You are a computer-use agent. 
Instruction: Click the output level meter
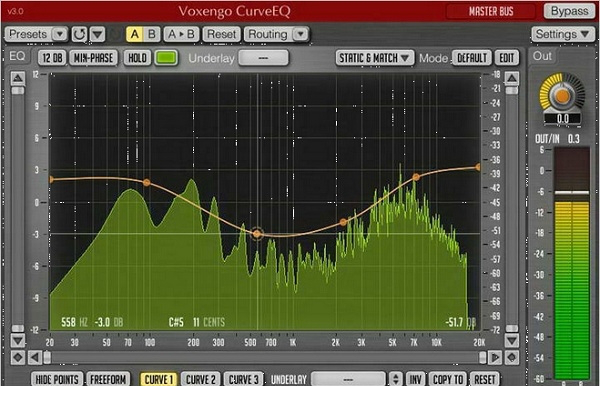(x=572, y=264)
